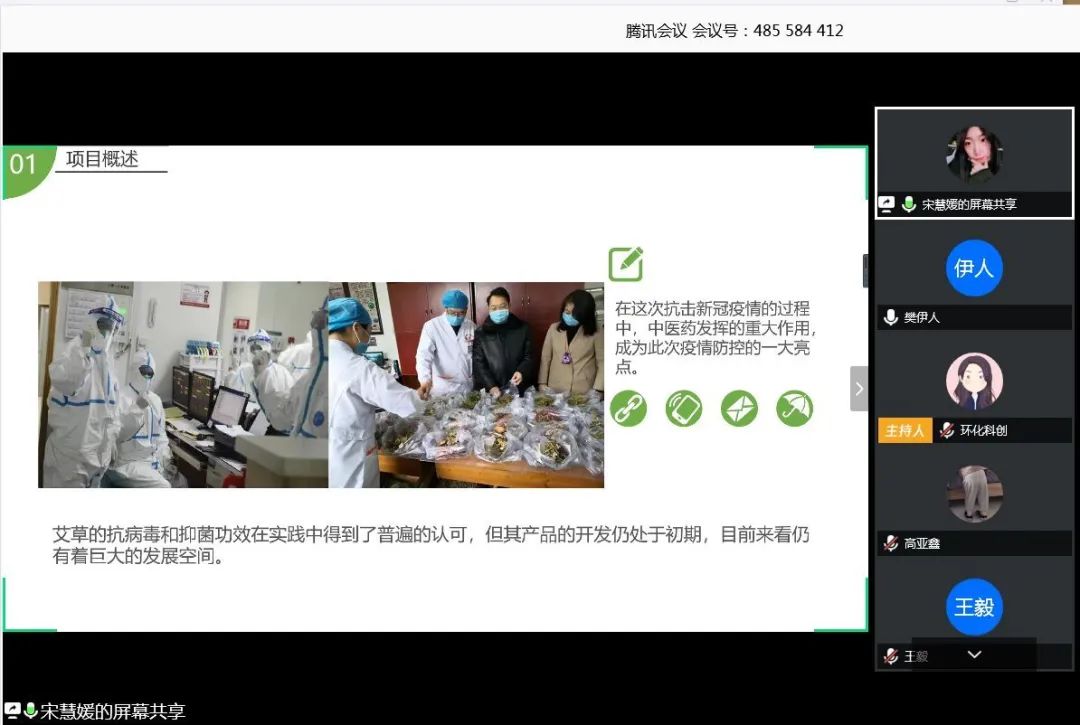Image resolution: width=1080 pixels, height=725 pixels.
Task: Select the blue 伊人 avatar
Action: tap(974, 268)
